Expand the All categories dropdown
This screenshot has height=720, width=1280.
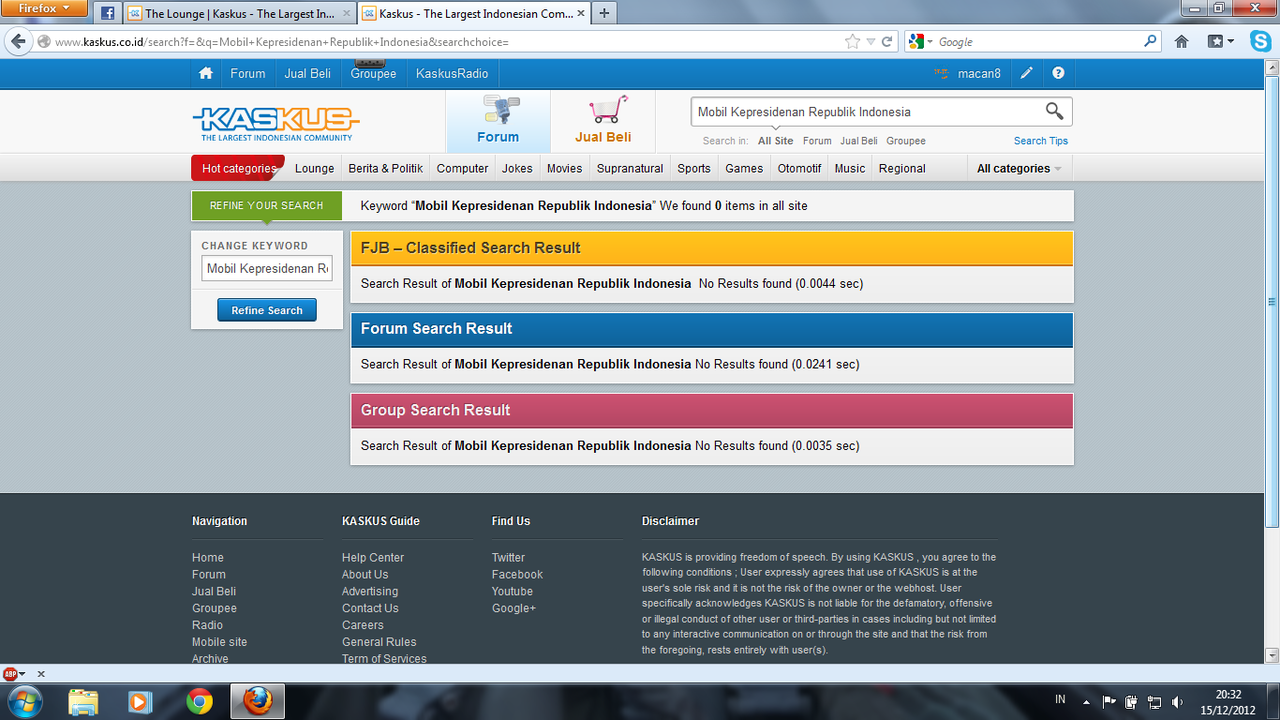click(x=1019, y=168)
